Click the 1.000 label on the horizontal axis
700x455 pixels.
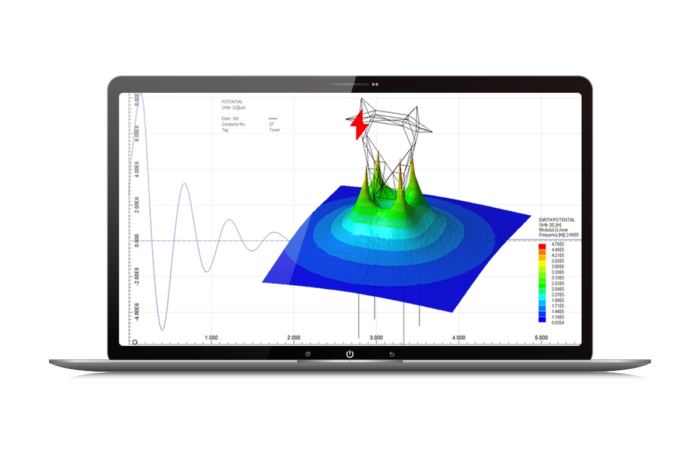coord(211,339)
